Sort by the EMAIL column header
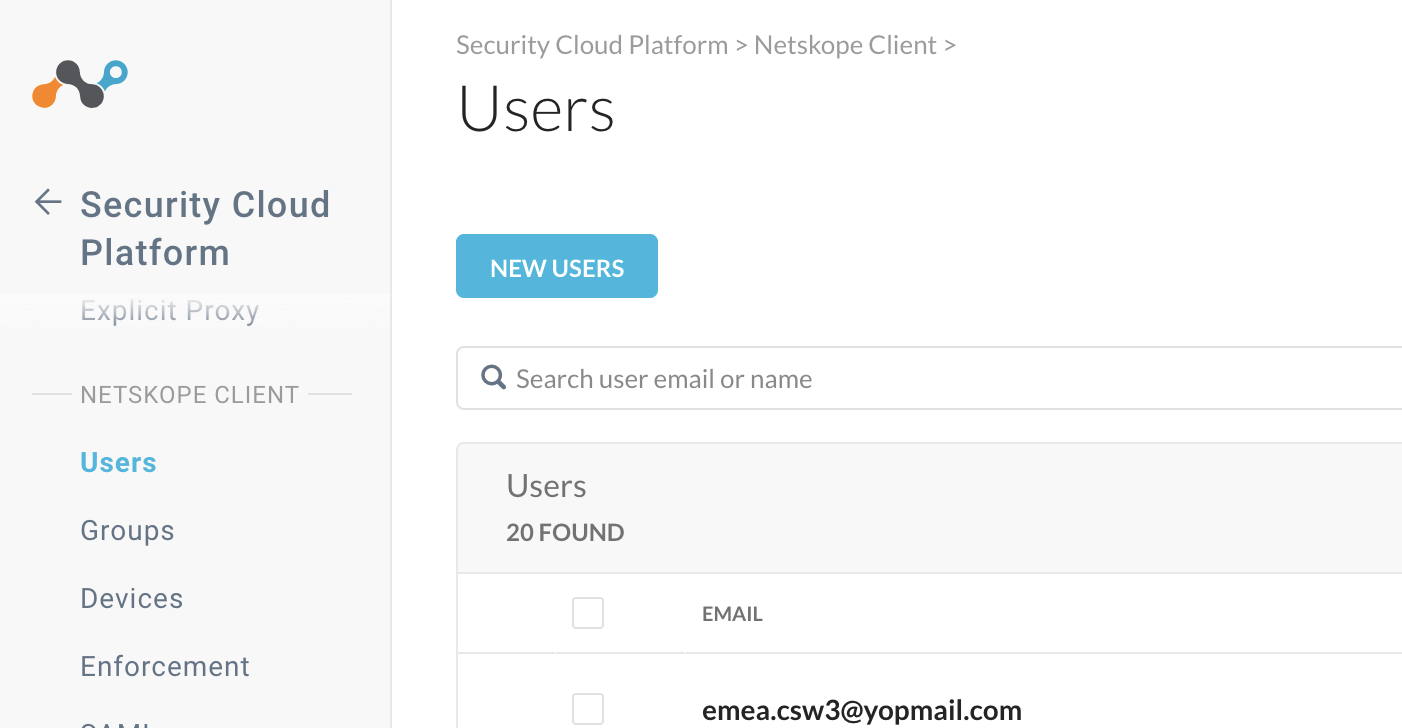 coord(732,614)
